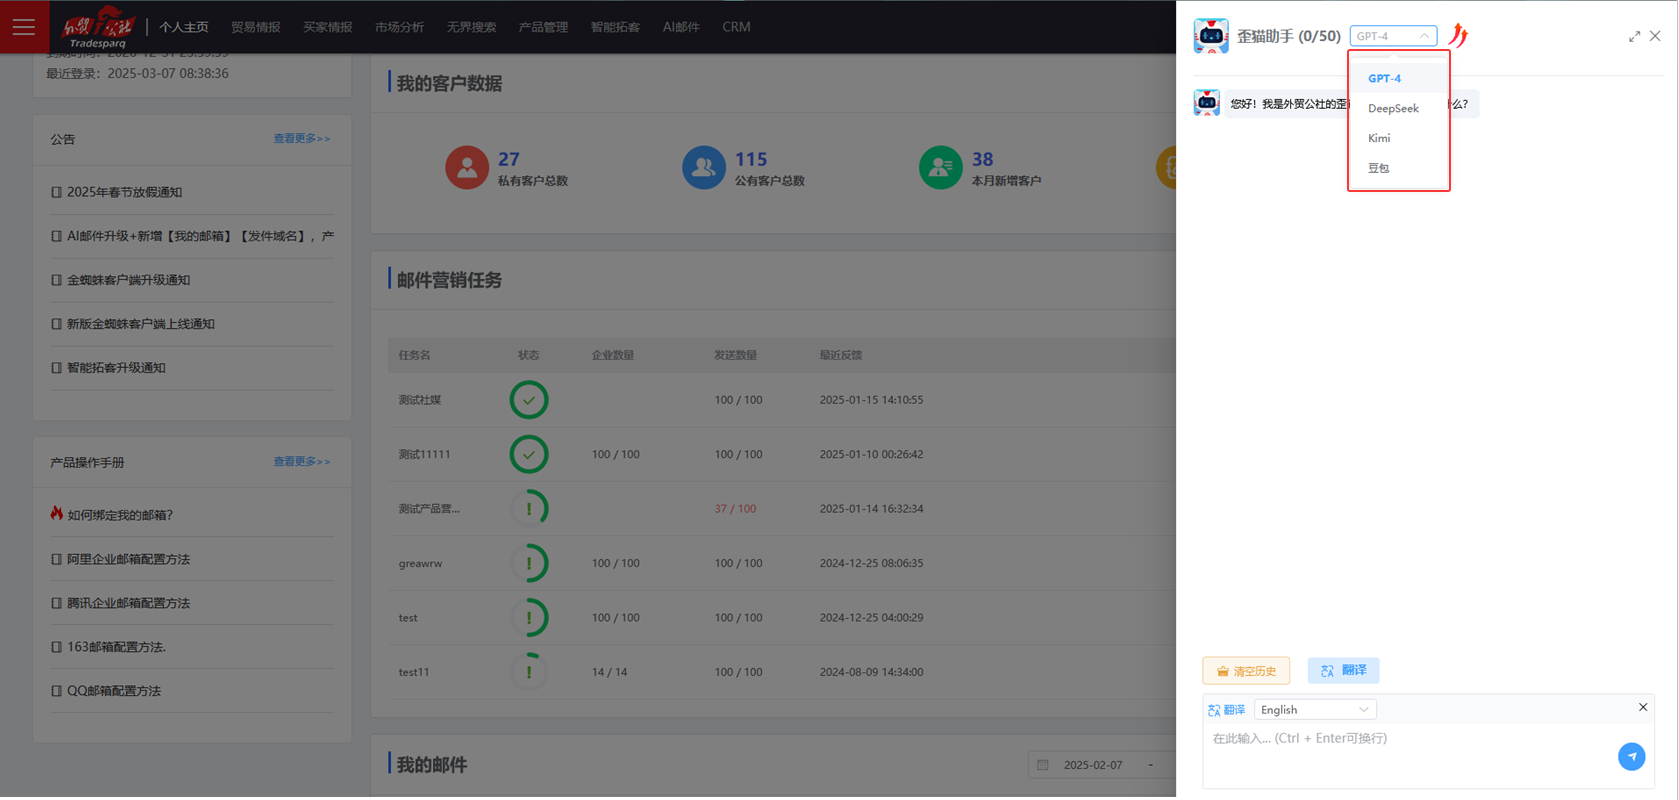Image resolution: width=1679 pixels, height=800 pixels.
Task: Select 豆包 model option
Action: coord(1379,168)
